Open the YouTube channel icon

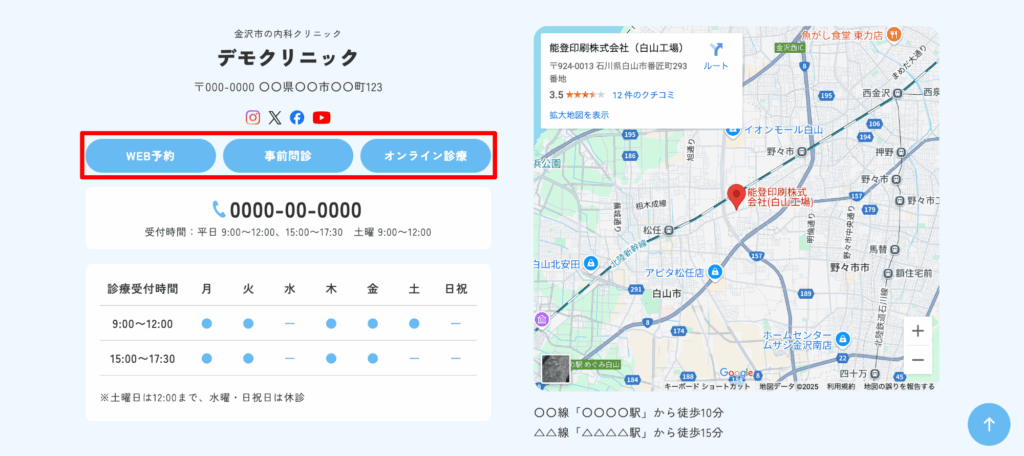[x=321, y=117]
